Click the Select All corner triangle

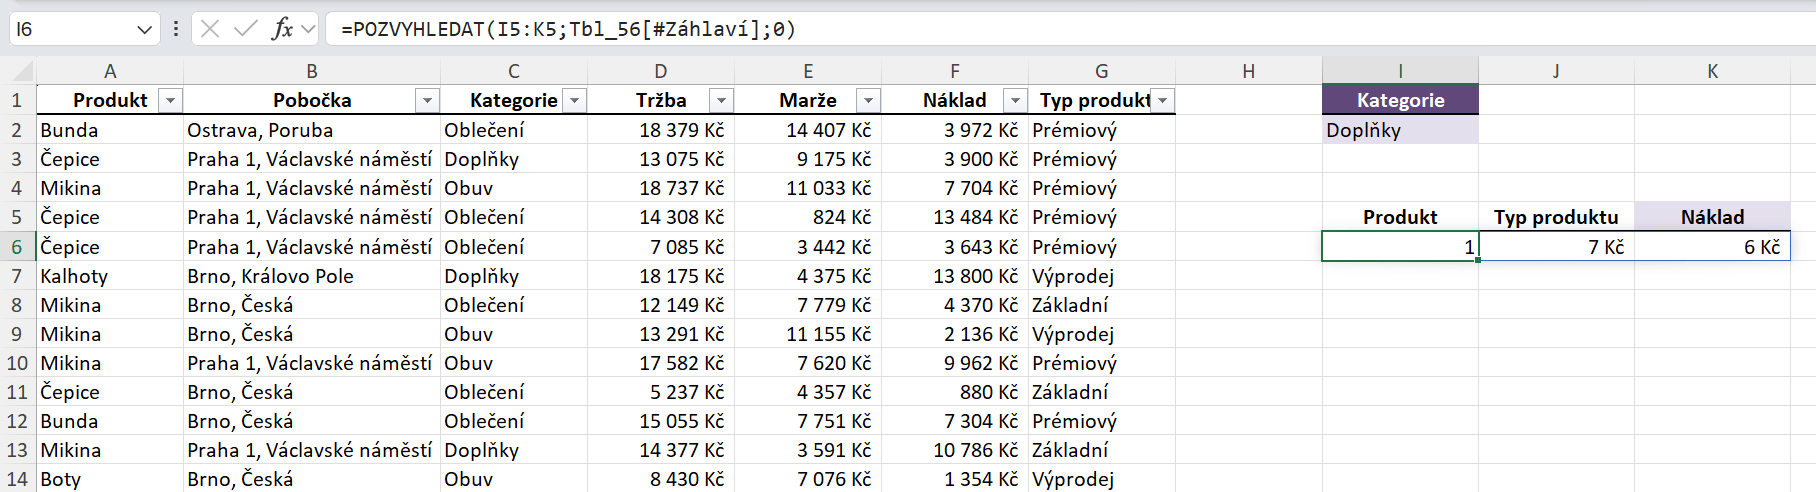(x=22, y=72)
